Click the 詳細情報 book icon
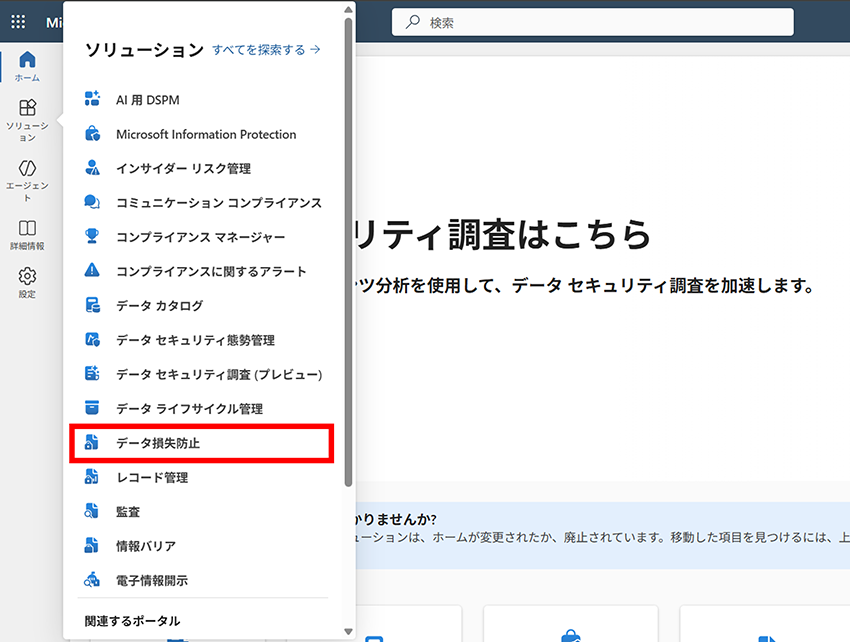 click(x=27, y=229)
